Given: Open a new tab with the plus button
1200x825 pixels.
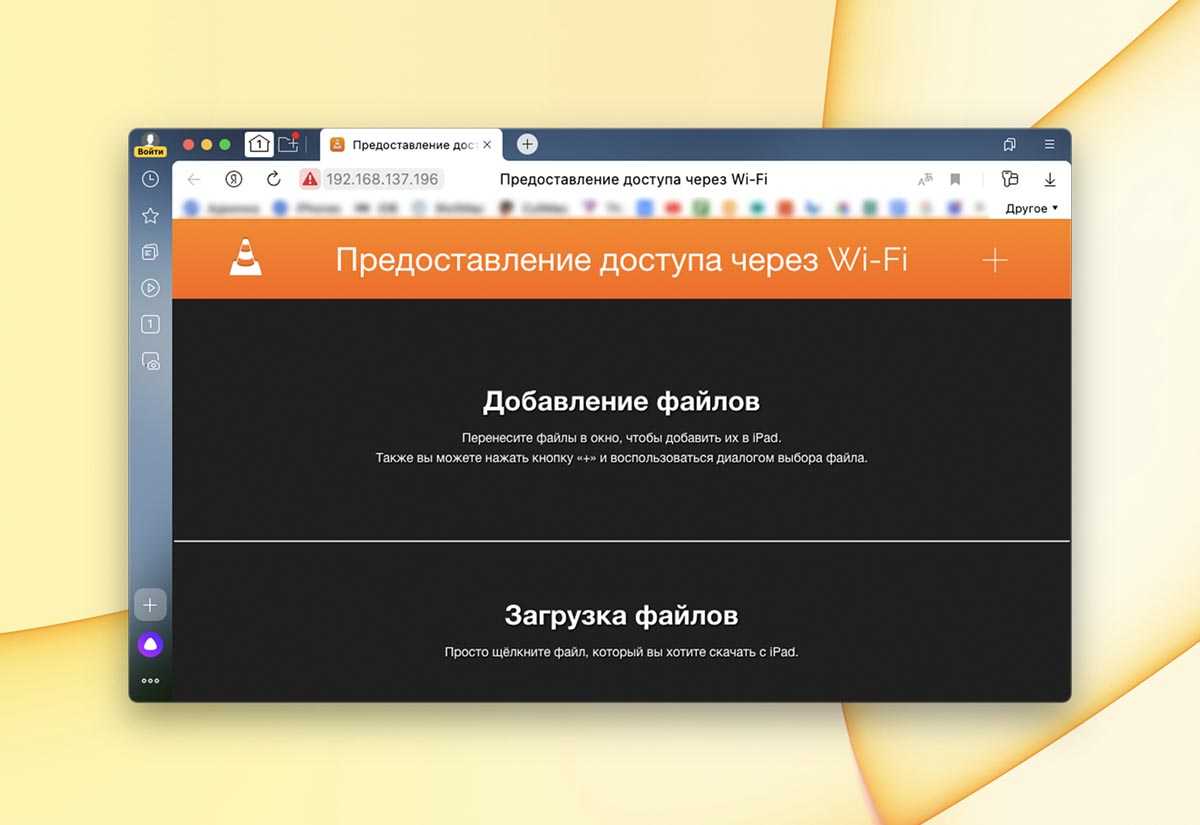Looking at the screenshot, I should click(527, 144).
